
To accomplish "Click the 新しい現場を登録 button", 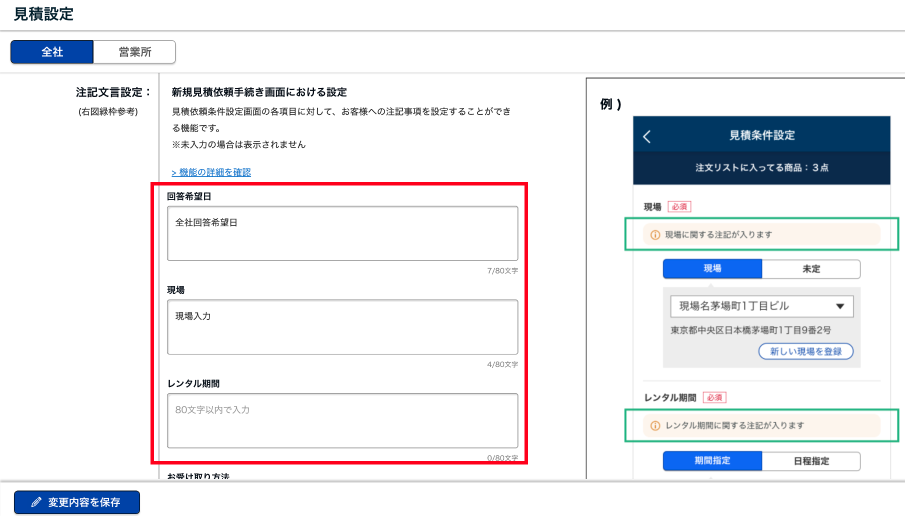I will pyautogui.click(x=805, y=351).
